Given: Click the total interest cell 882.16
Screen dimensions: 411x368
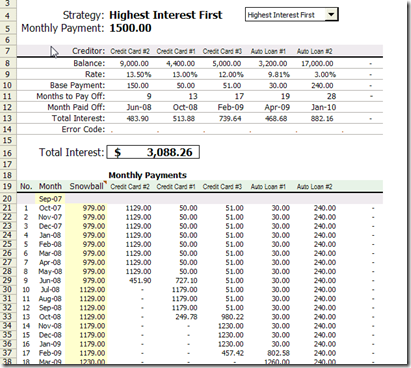Looking at the screenshot, I should [322, 119].
